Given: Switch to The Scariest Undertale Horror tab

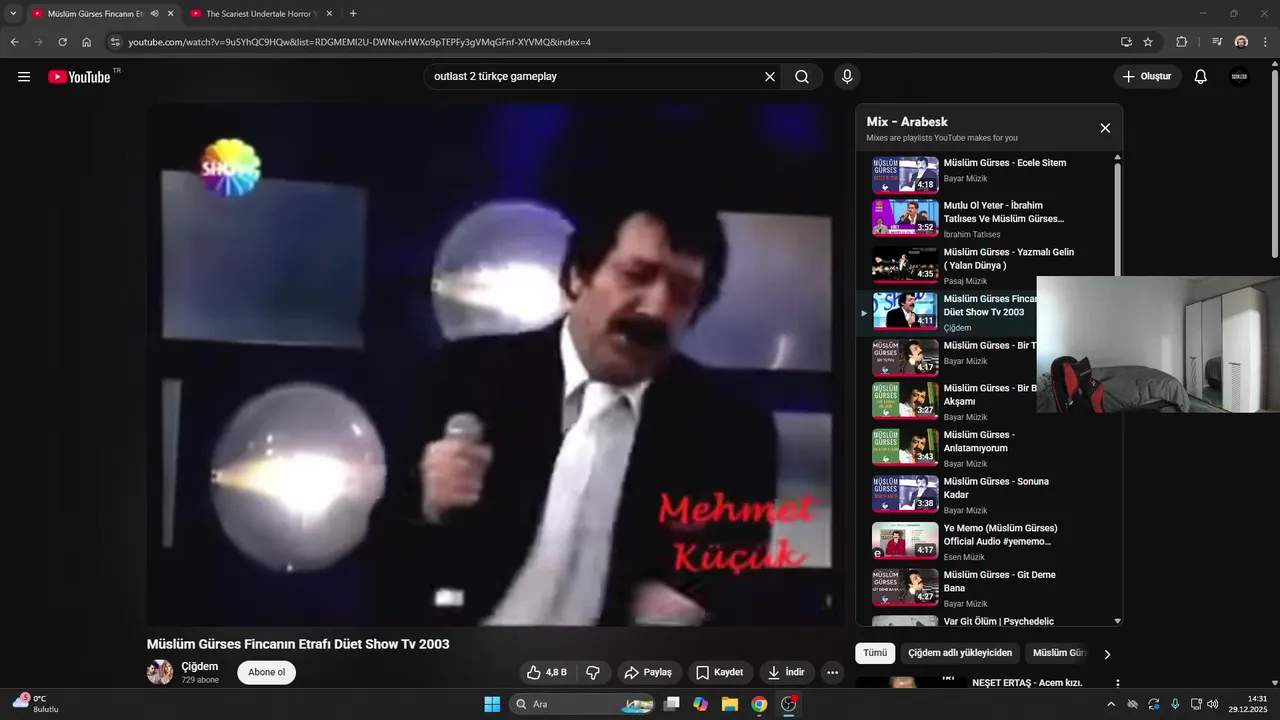Looking at the screenshot, I should click(x=260, y=14).
